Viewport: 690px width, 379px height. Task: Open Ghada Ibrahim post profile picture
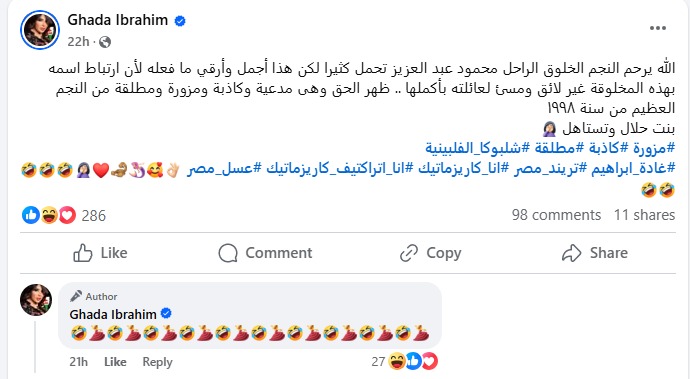pyautogui.click(x=40, y=30)
